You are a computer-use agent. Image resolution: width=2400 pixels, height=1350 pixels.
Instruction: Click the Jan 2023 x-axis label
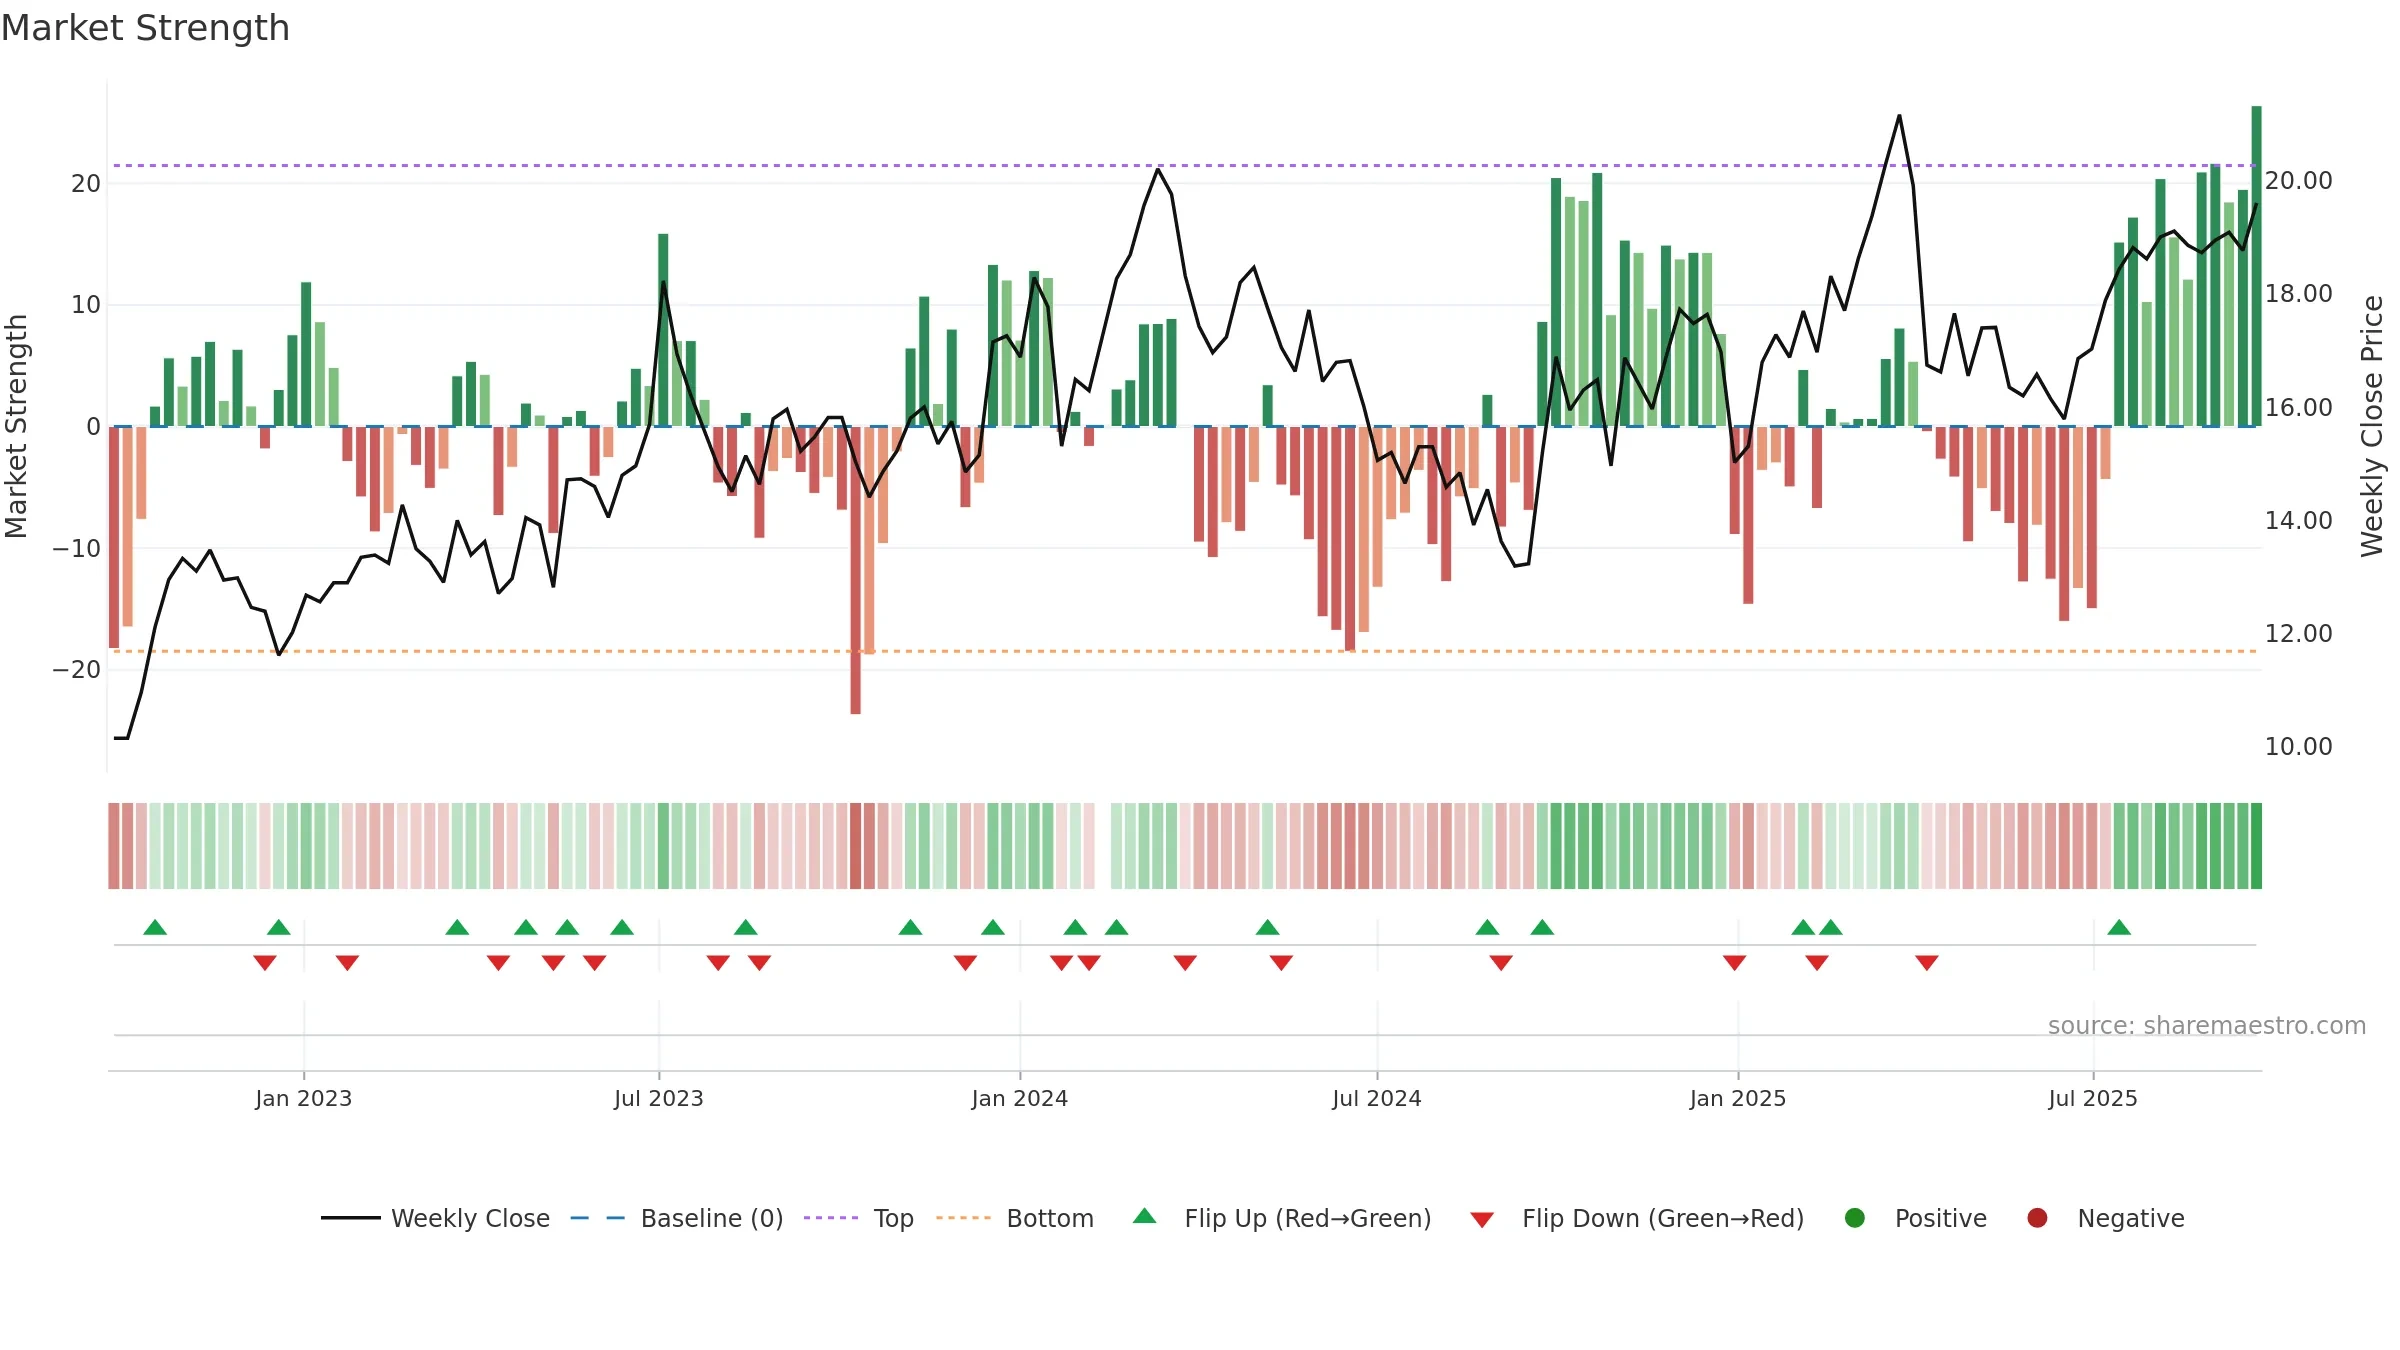[x=303, y=1098]
